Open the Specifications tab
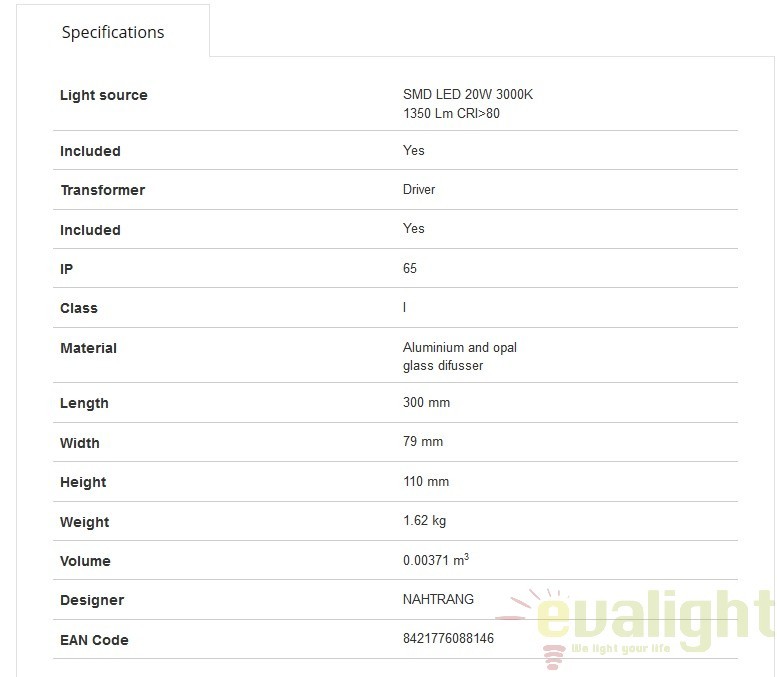 point(113,32)
